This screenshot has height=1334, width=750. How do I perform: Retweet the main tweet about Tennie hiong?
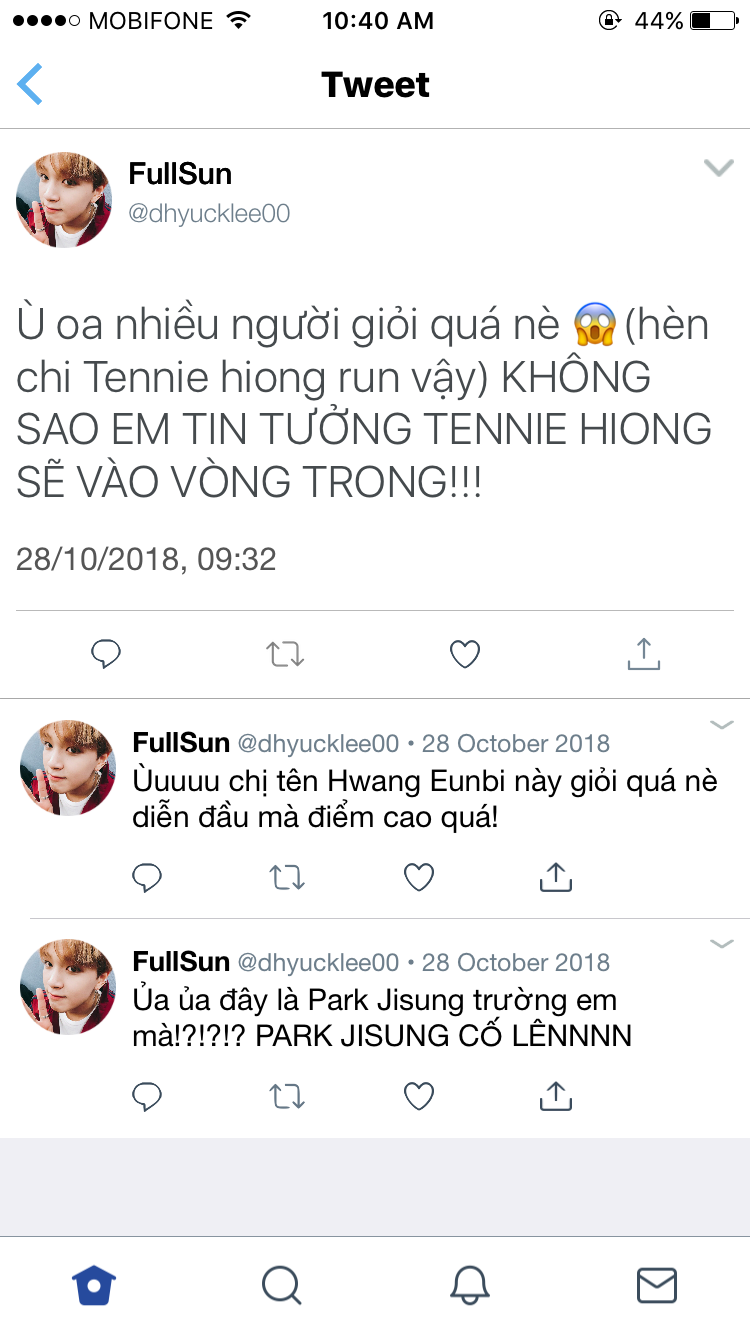285,654
